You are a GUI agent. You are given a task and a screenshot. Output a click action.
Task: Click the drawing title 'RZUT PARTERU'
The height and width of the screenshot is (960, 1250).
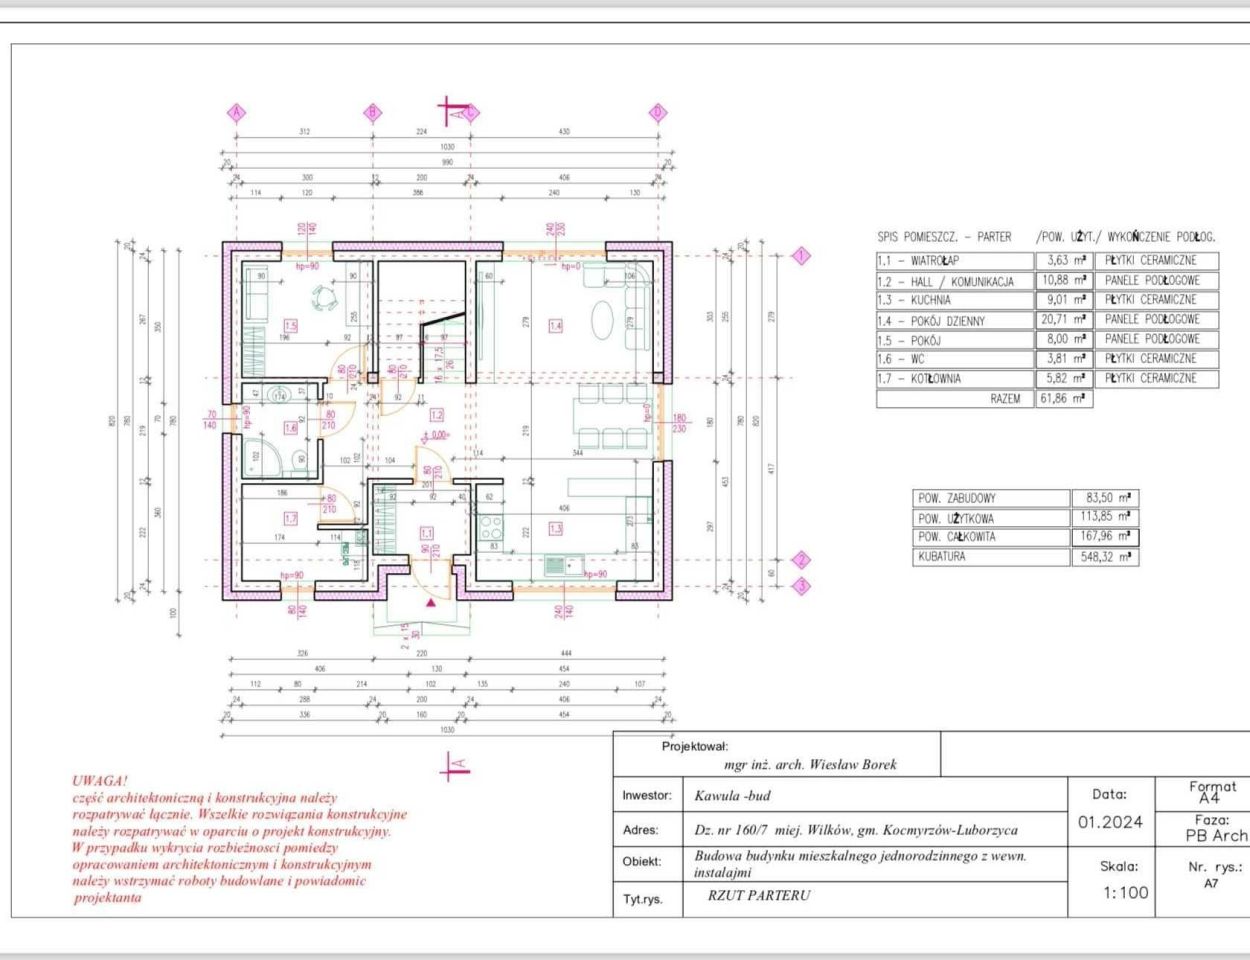(759, 896)
